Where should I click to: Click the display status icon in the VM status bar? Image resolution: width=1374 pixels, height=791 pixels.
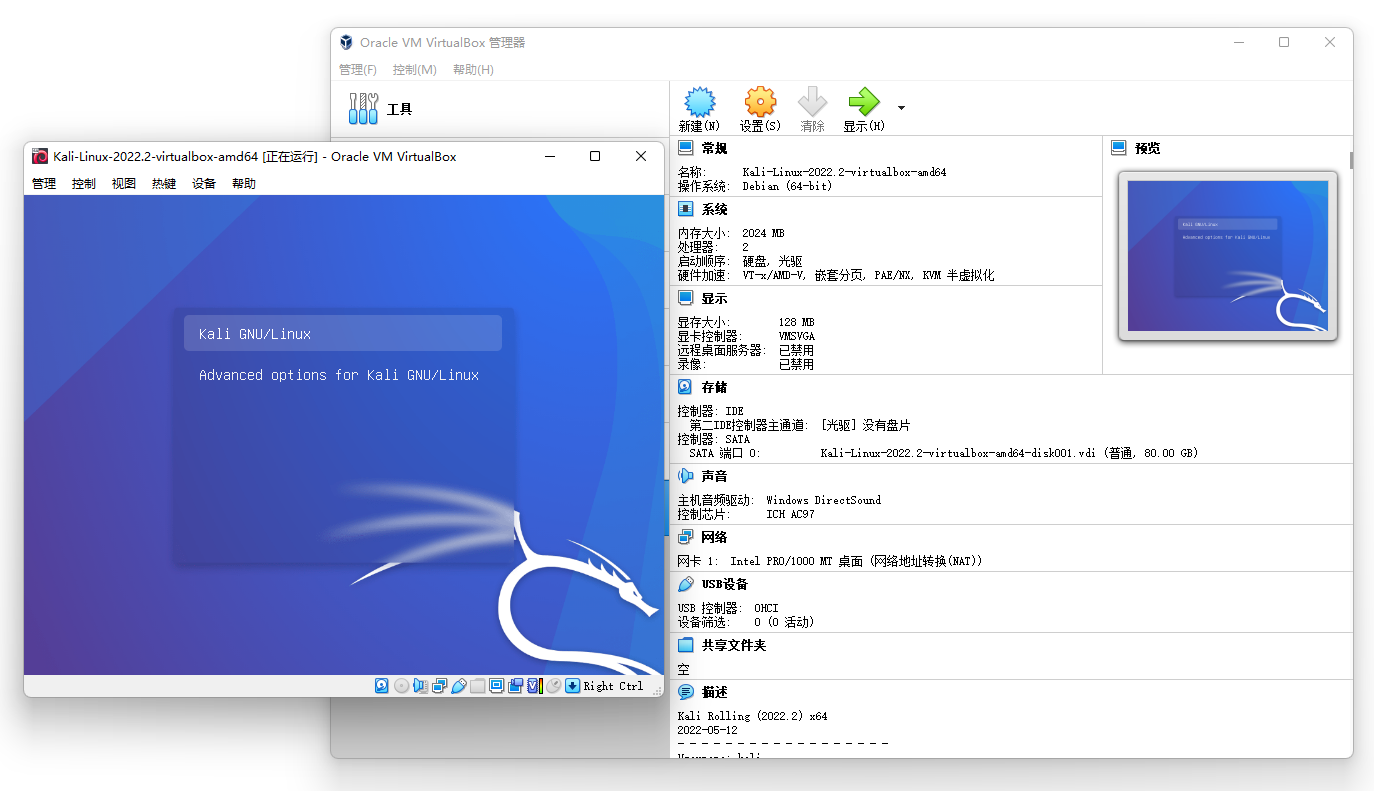(497, 685)
